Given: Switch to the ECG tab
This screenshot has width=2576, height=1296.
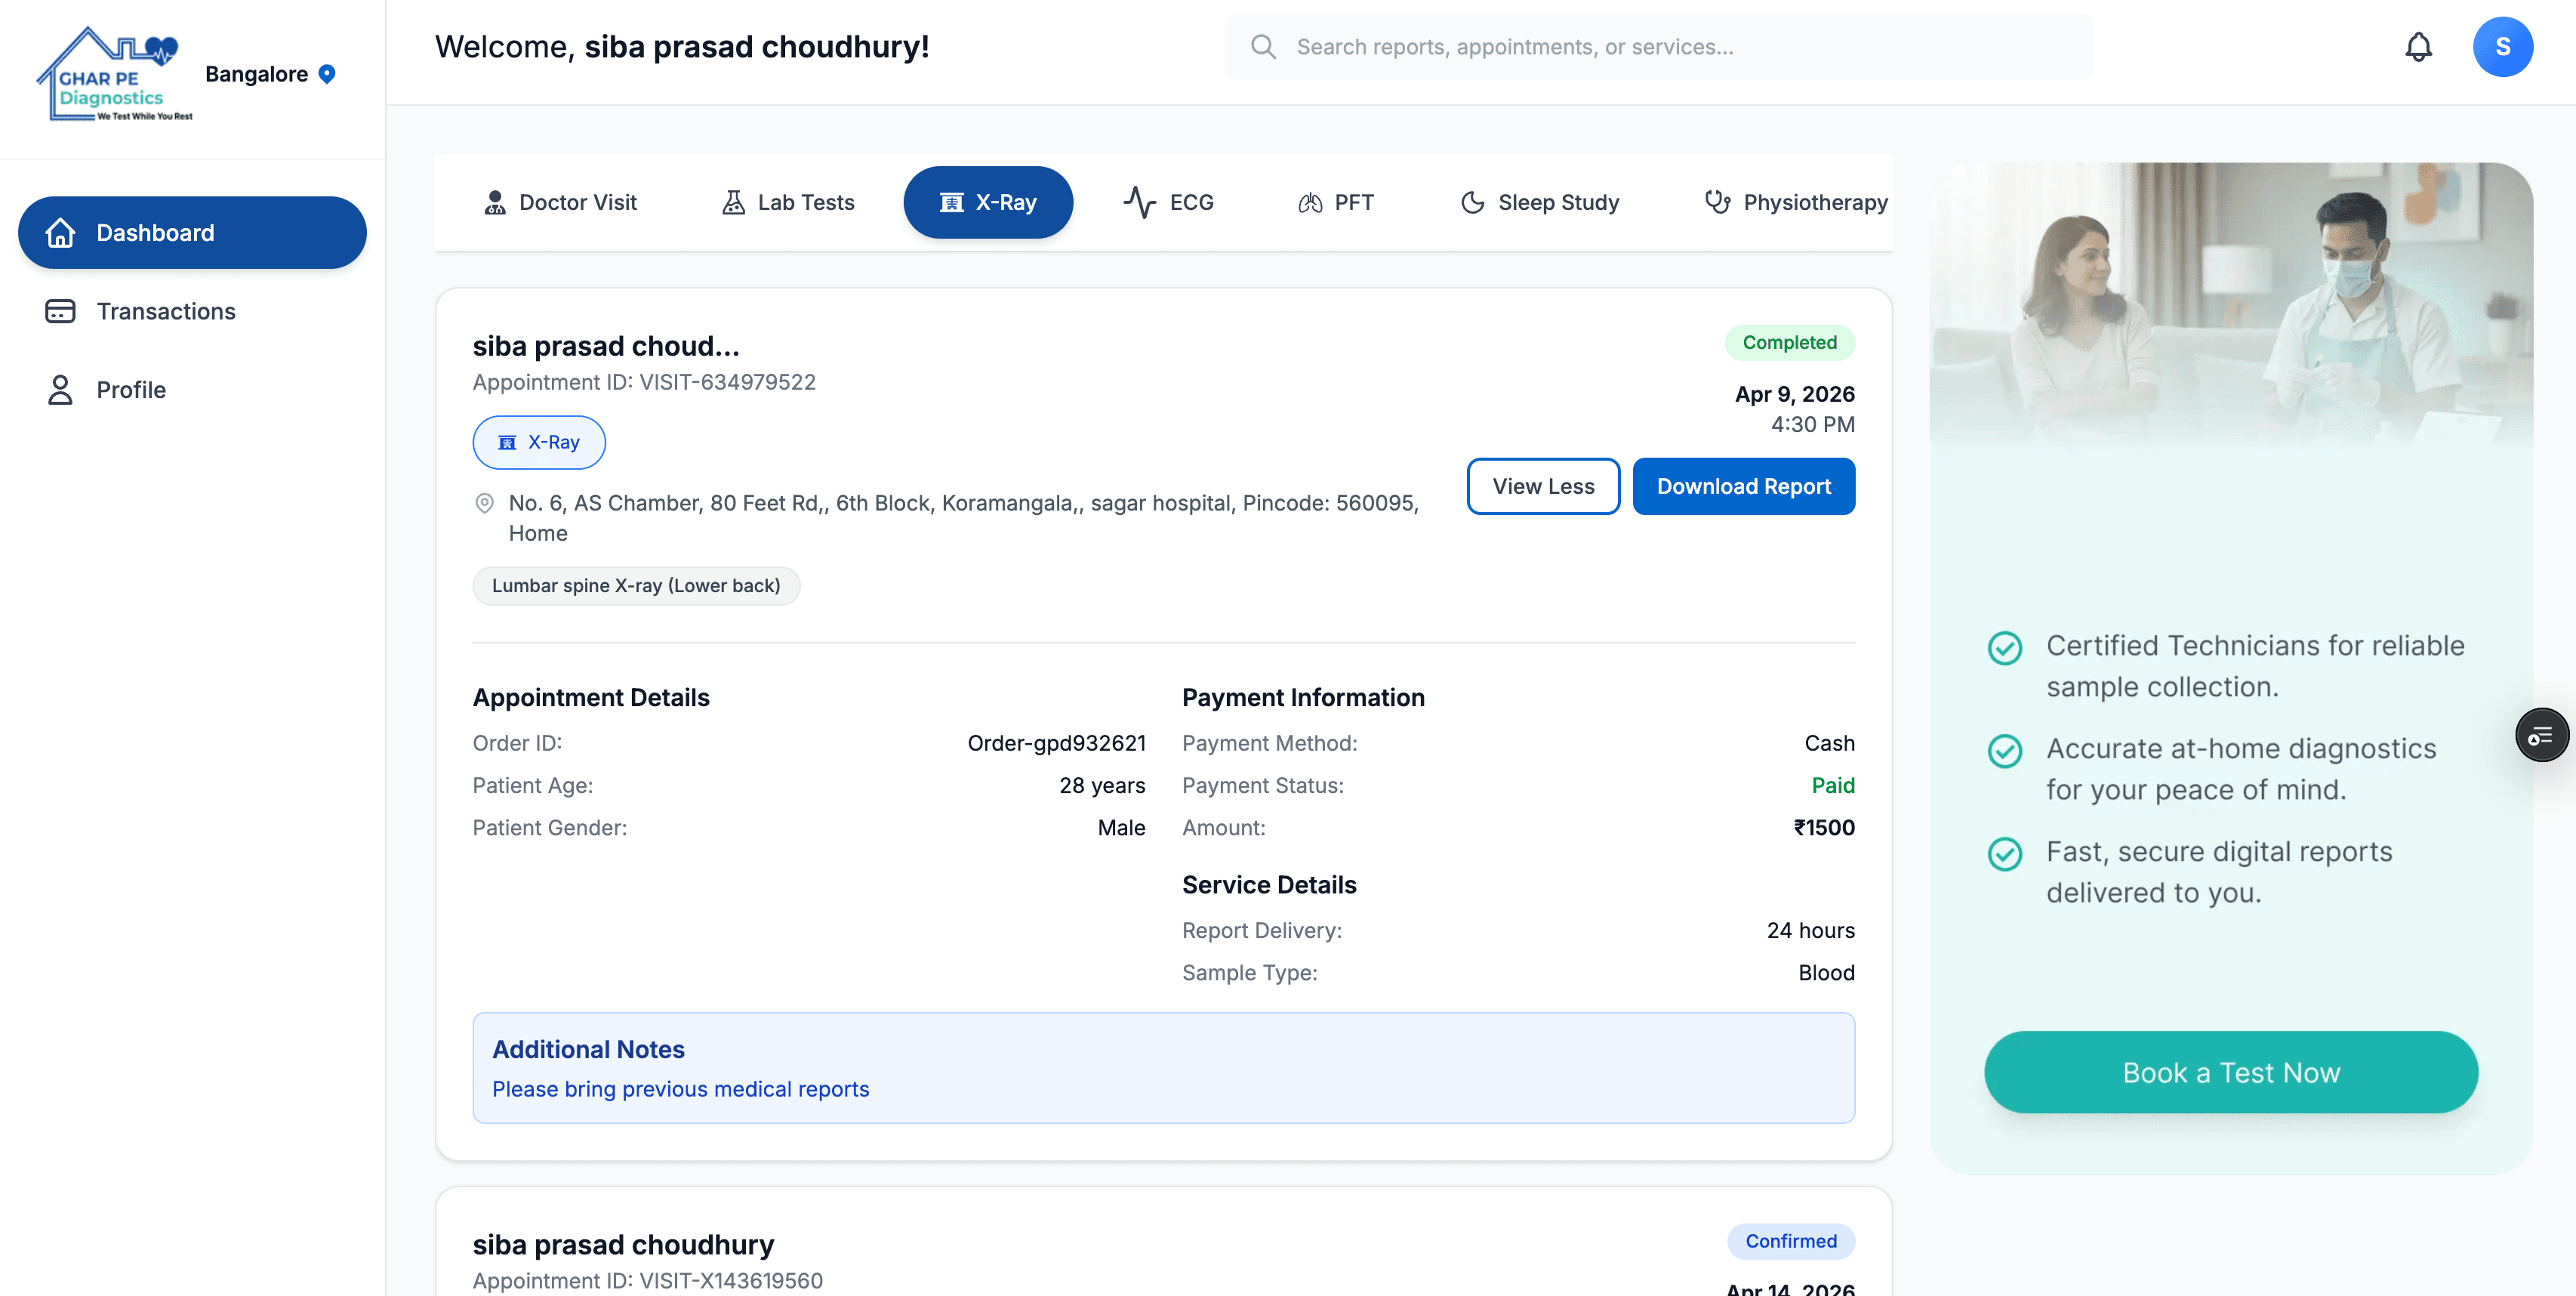Looking at the screenshot, I should tap(1168, 203).
